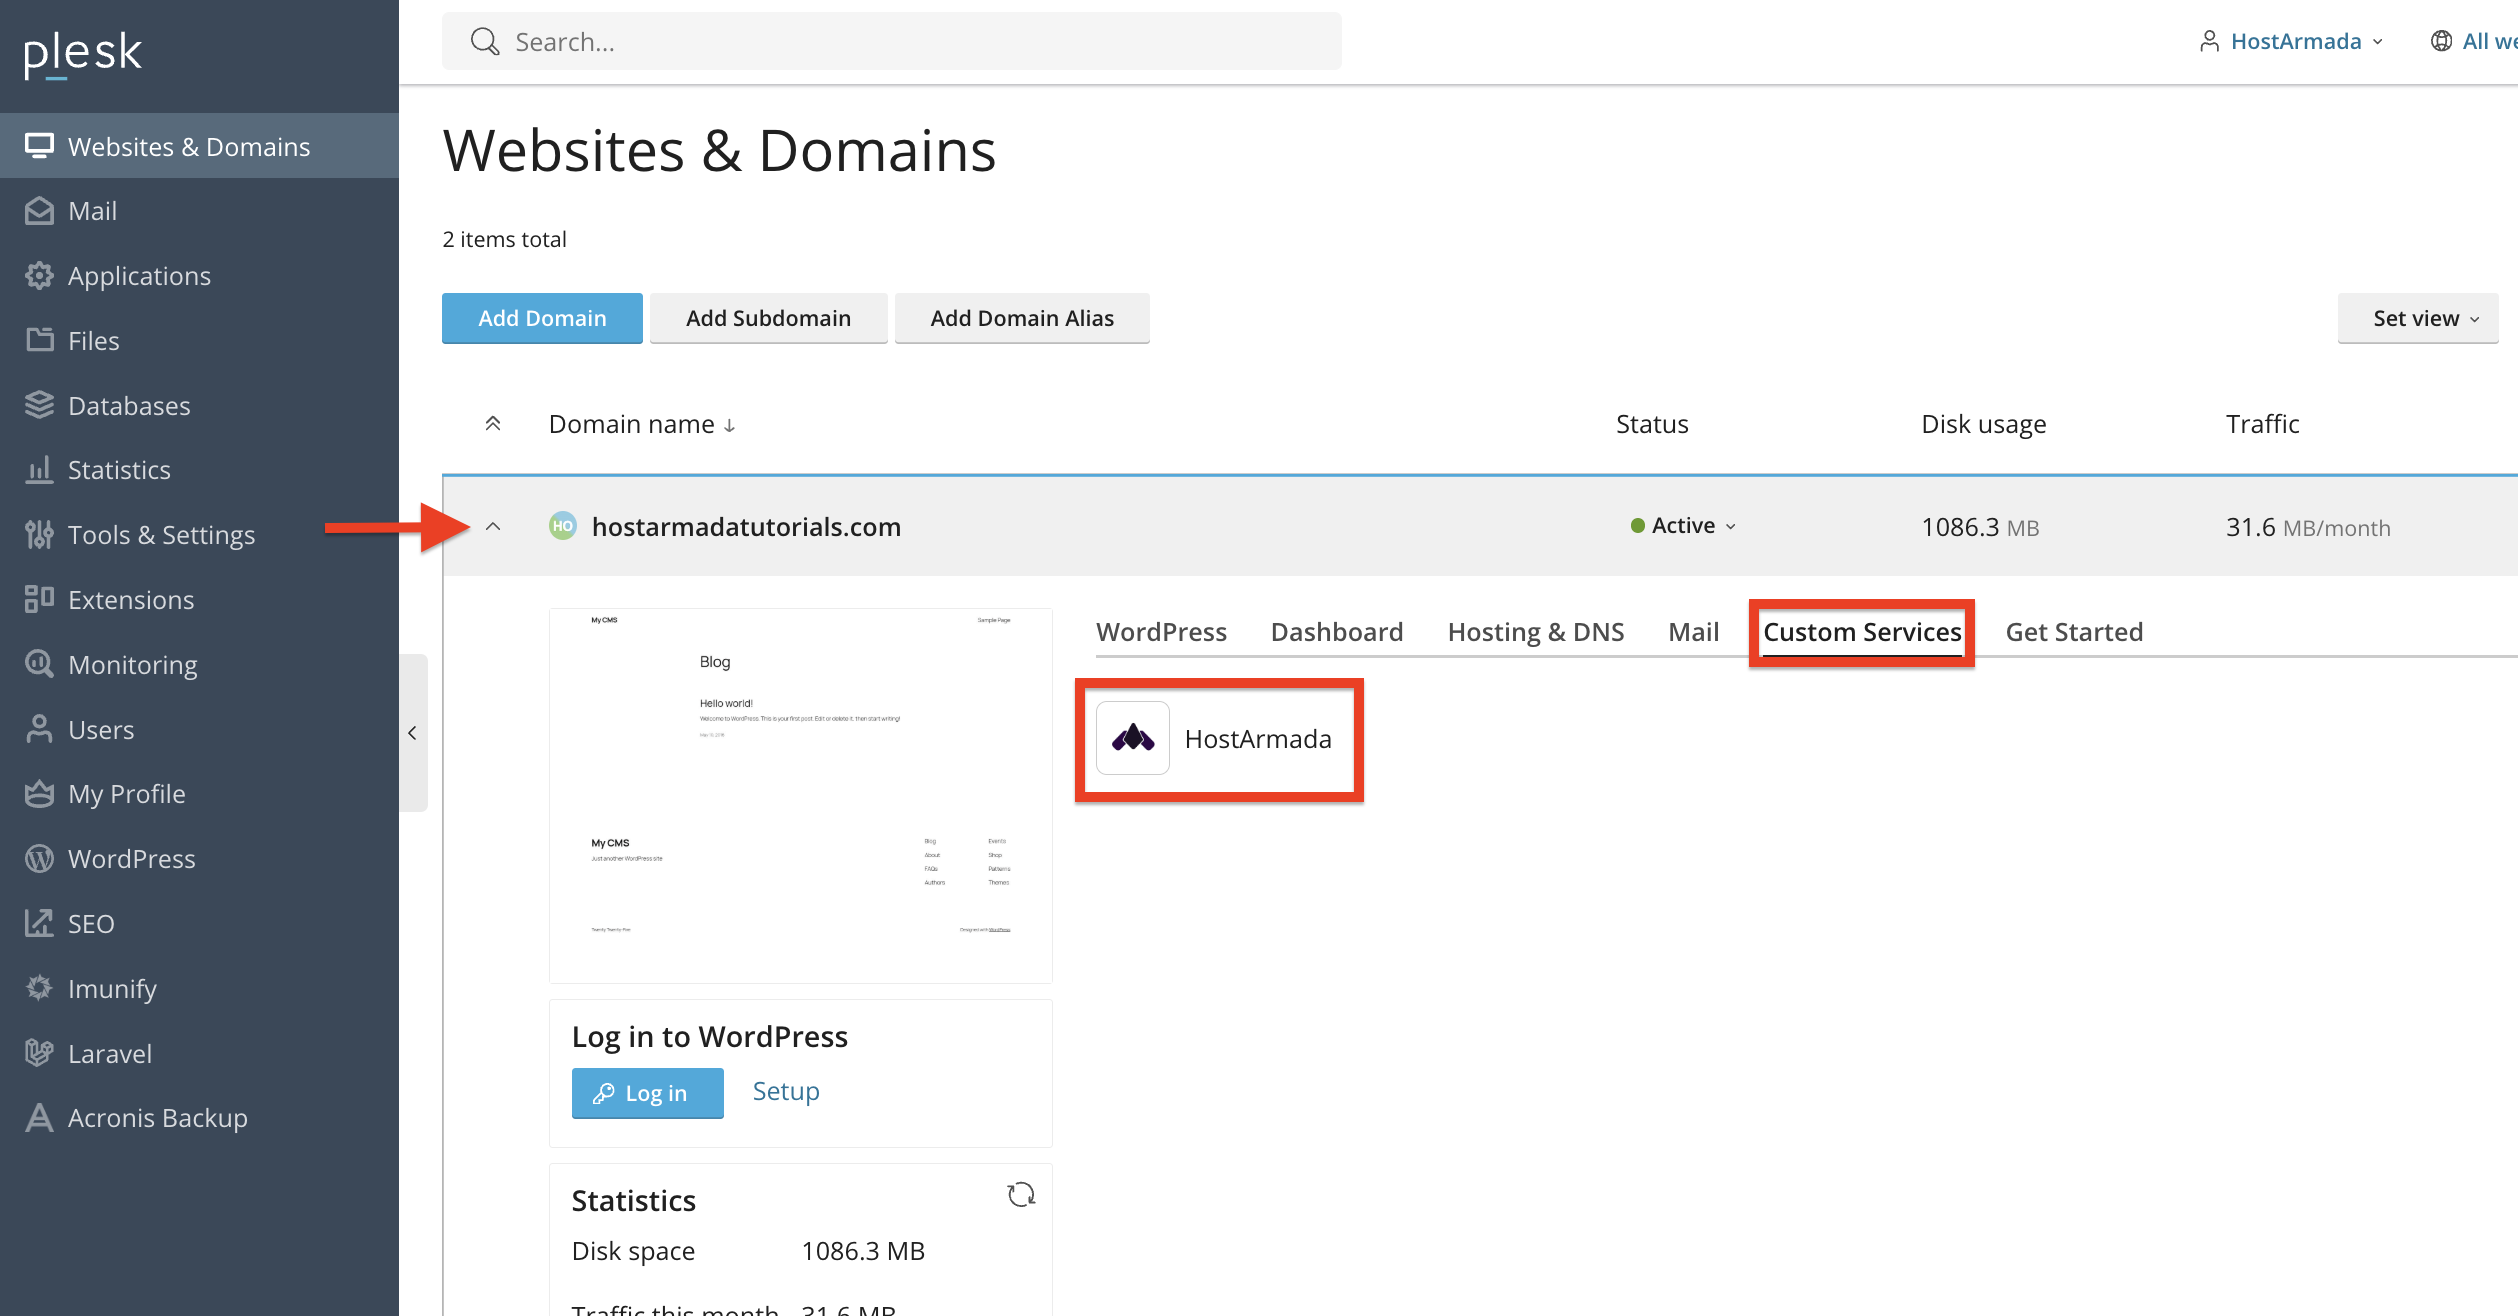2518x1316 pixels.
Task: Click the search magnifier icon
Action: coord(485,42)
